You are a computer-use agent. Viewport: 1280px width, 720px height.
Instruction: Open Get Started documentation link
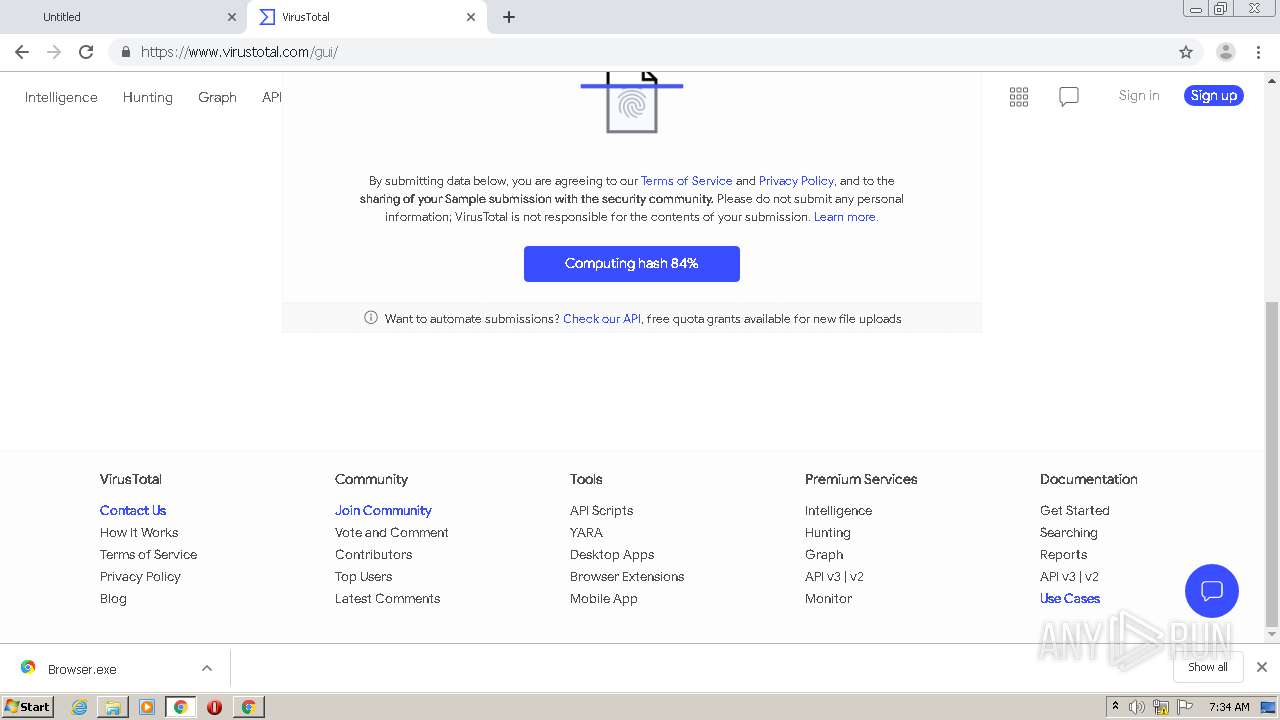[1075, 510]
